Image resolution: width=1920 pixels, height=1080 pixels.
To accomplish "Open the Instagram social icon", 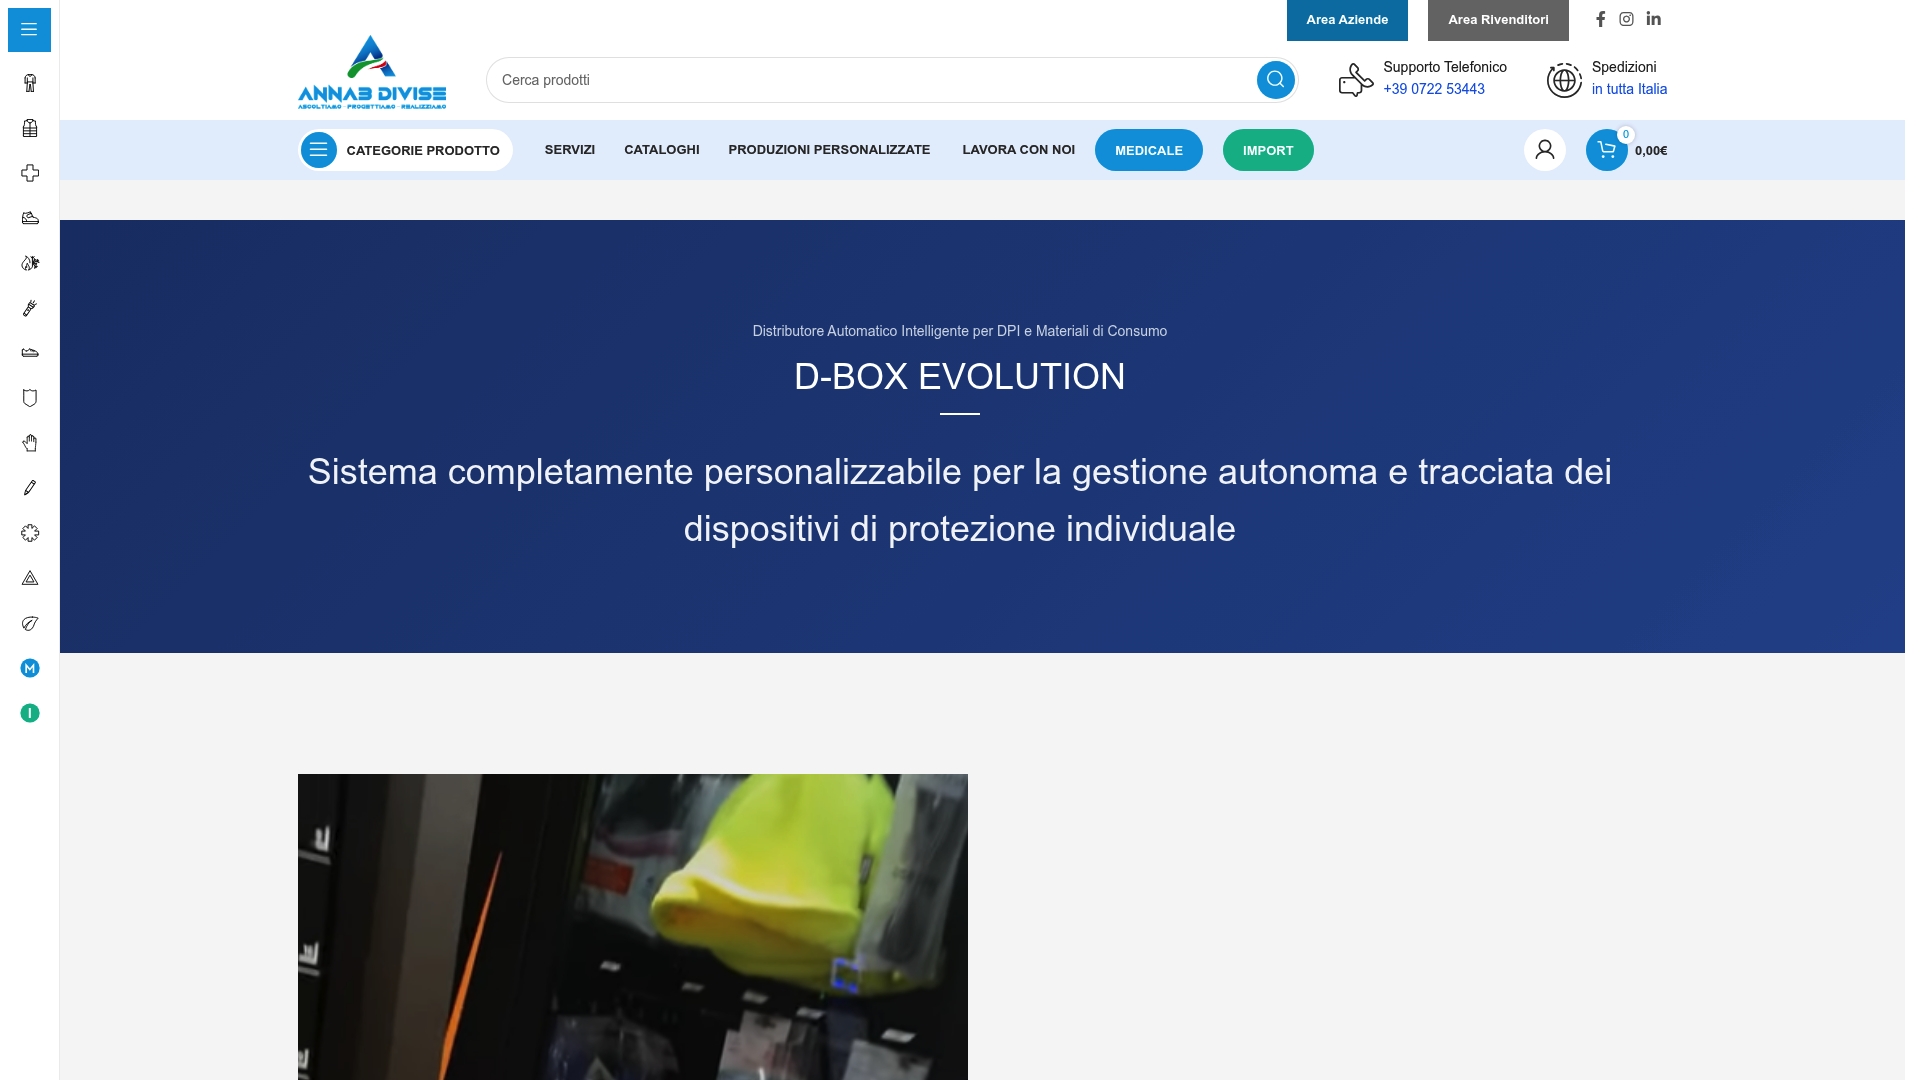I will click(1626, 19).
